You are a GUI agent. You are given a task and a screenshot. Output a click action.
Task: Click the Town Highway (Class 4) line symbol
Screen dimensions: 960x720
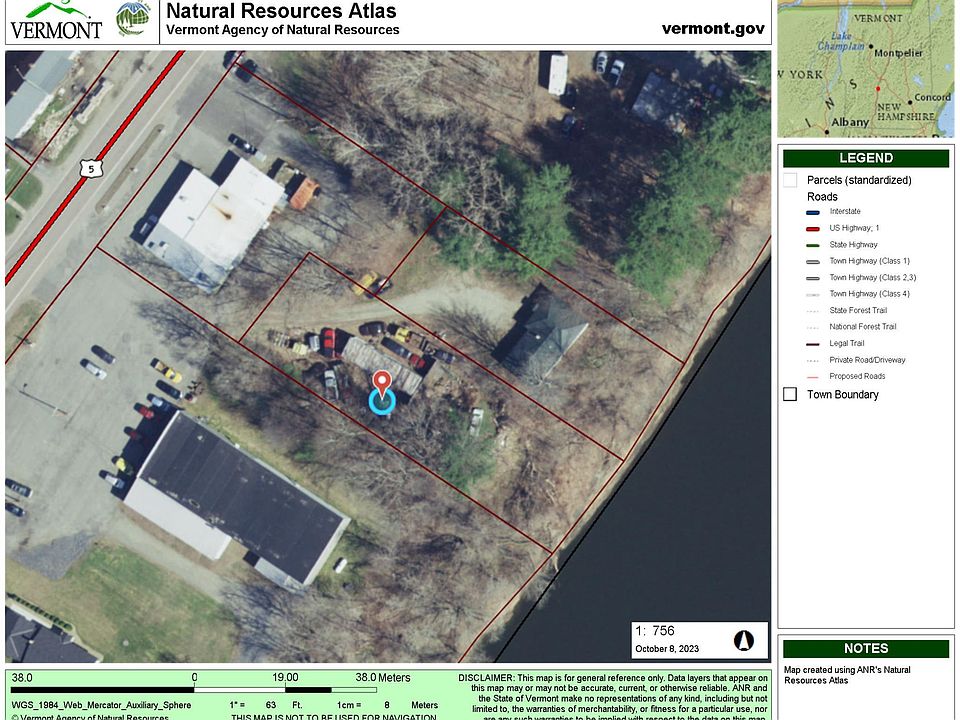point(813,295)
